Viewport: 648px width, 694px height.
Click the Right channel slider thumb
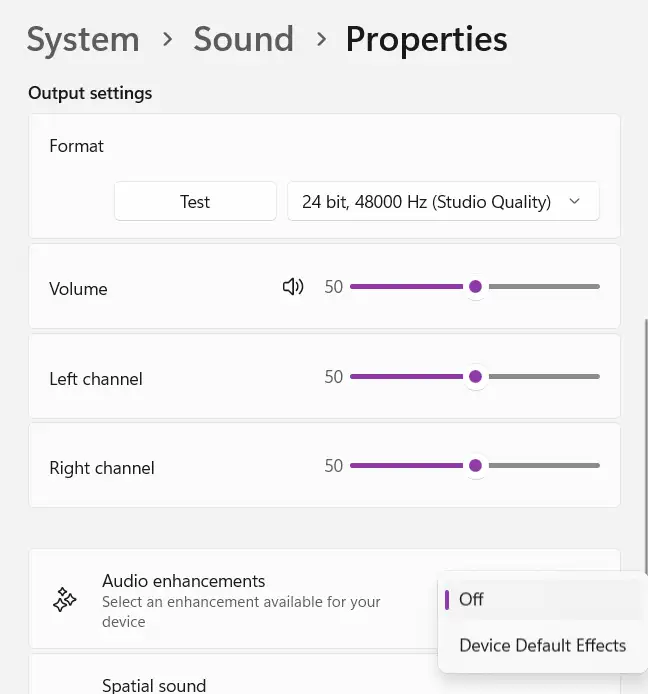(x=476, y=466)
